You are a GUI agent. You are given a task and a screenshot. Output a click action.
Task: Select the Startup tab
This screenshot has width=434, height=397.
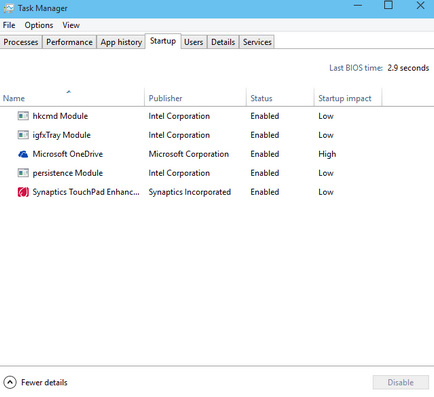click(x=163, y=41)
